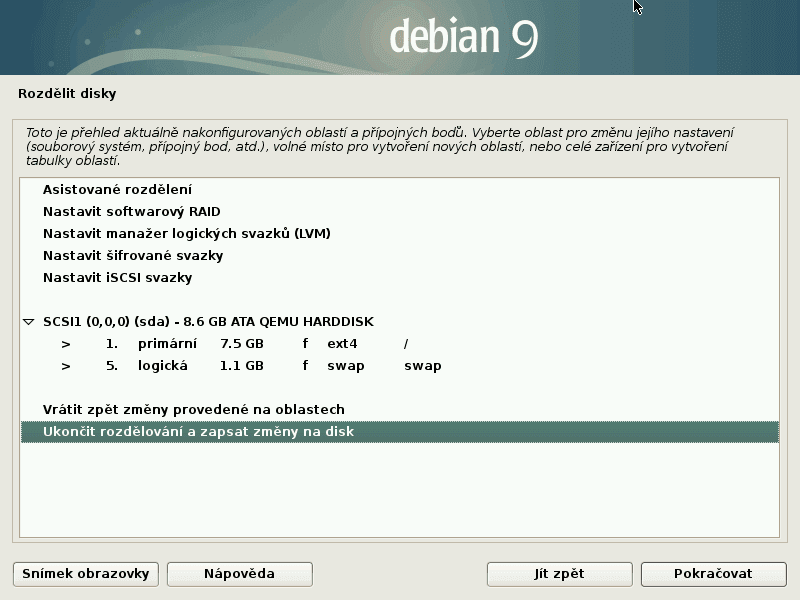Viewport: 800px width, 600px height.
Task: Select the SCSI1 (0,0,0) (sda) QEMU HARDDISK row
Action: (x=400, y=322)
